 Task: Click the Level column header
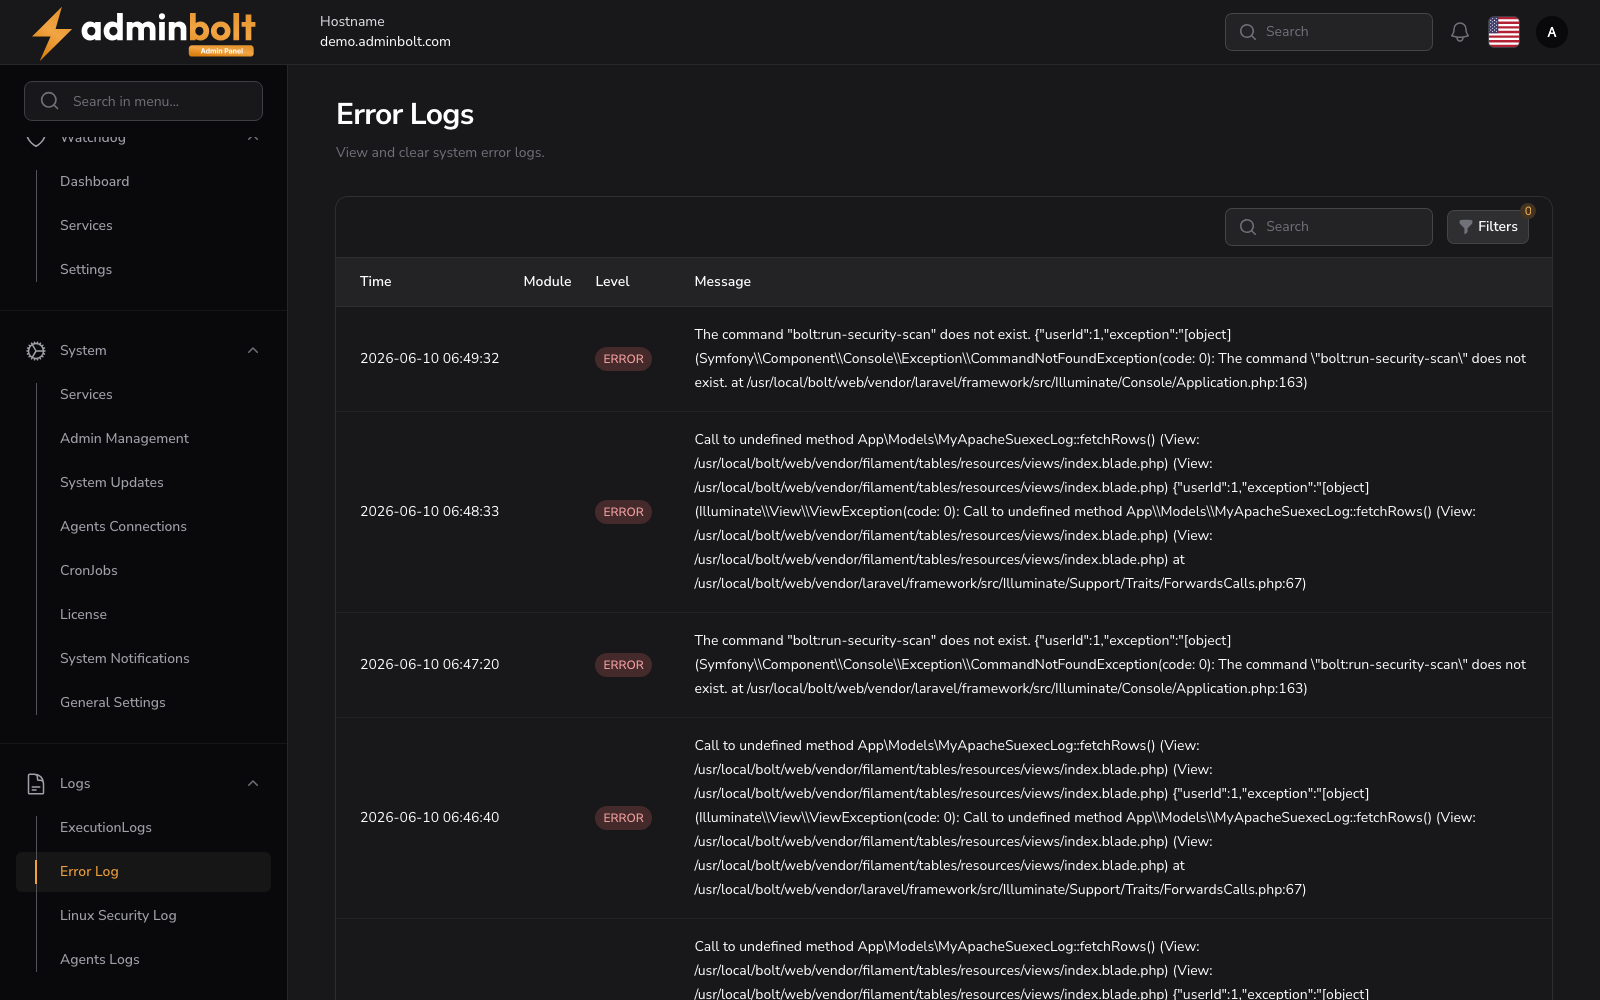(612, 282)
